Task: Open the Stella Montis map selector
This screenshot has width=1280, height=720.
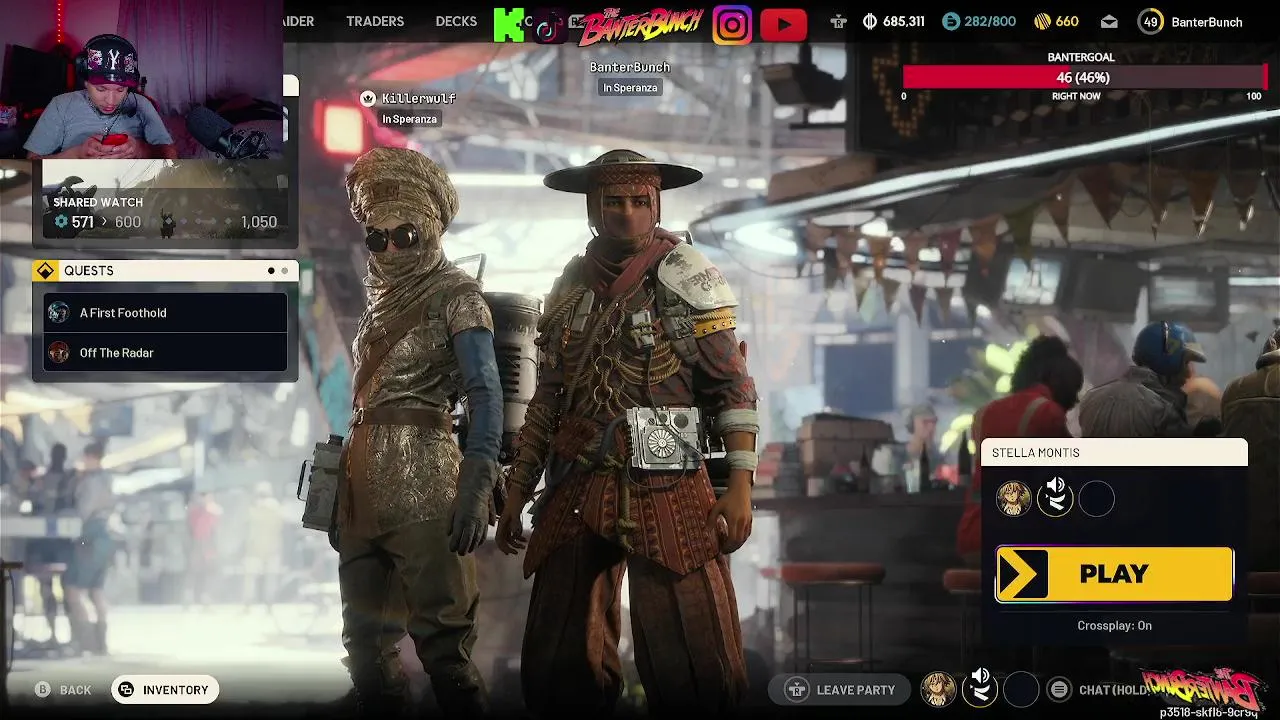Action: [1114, 453]
